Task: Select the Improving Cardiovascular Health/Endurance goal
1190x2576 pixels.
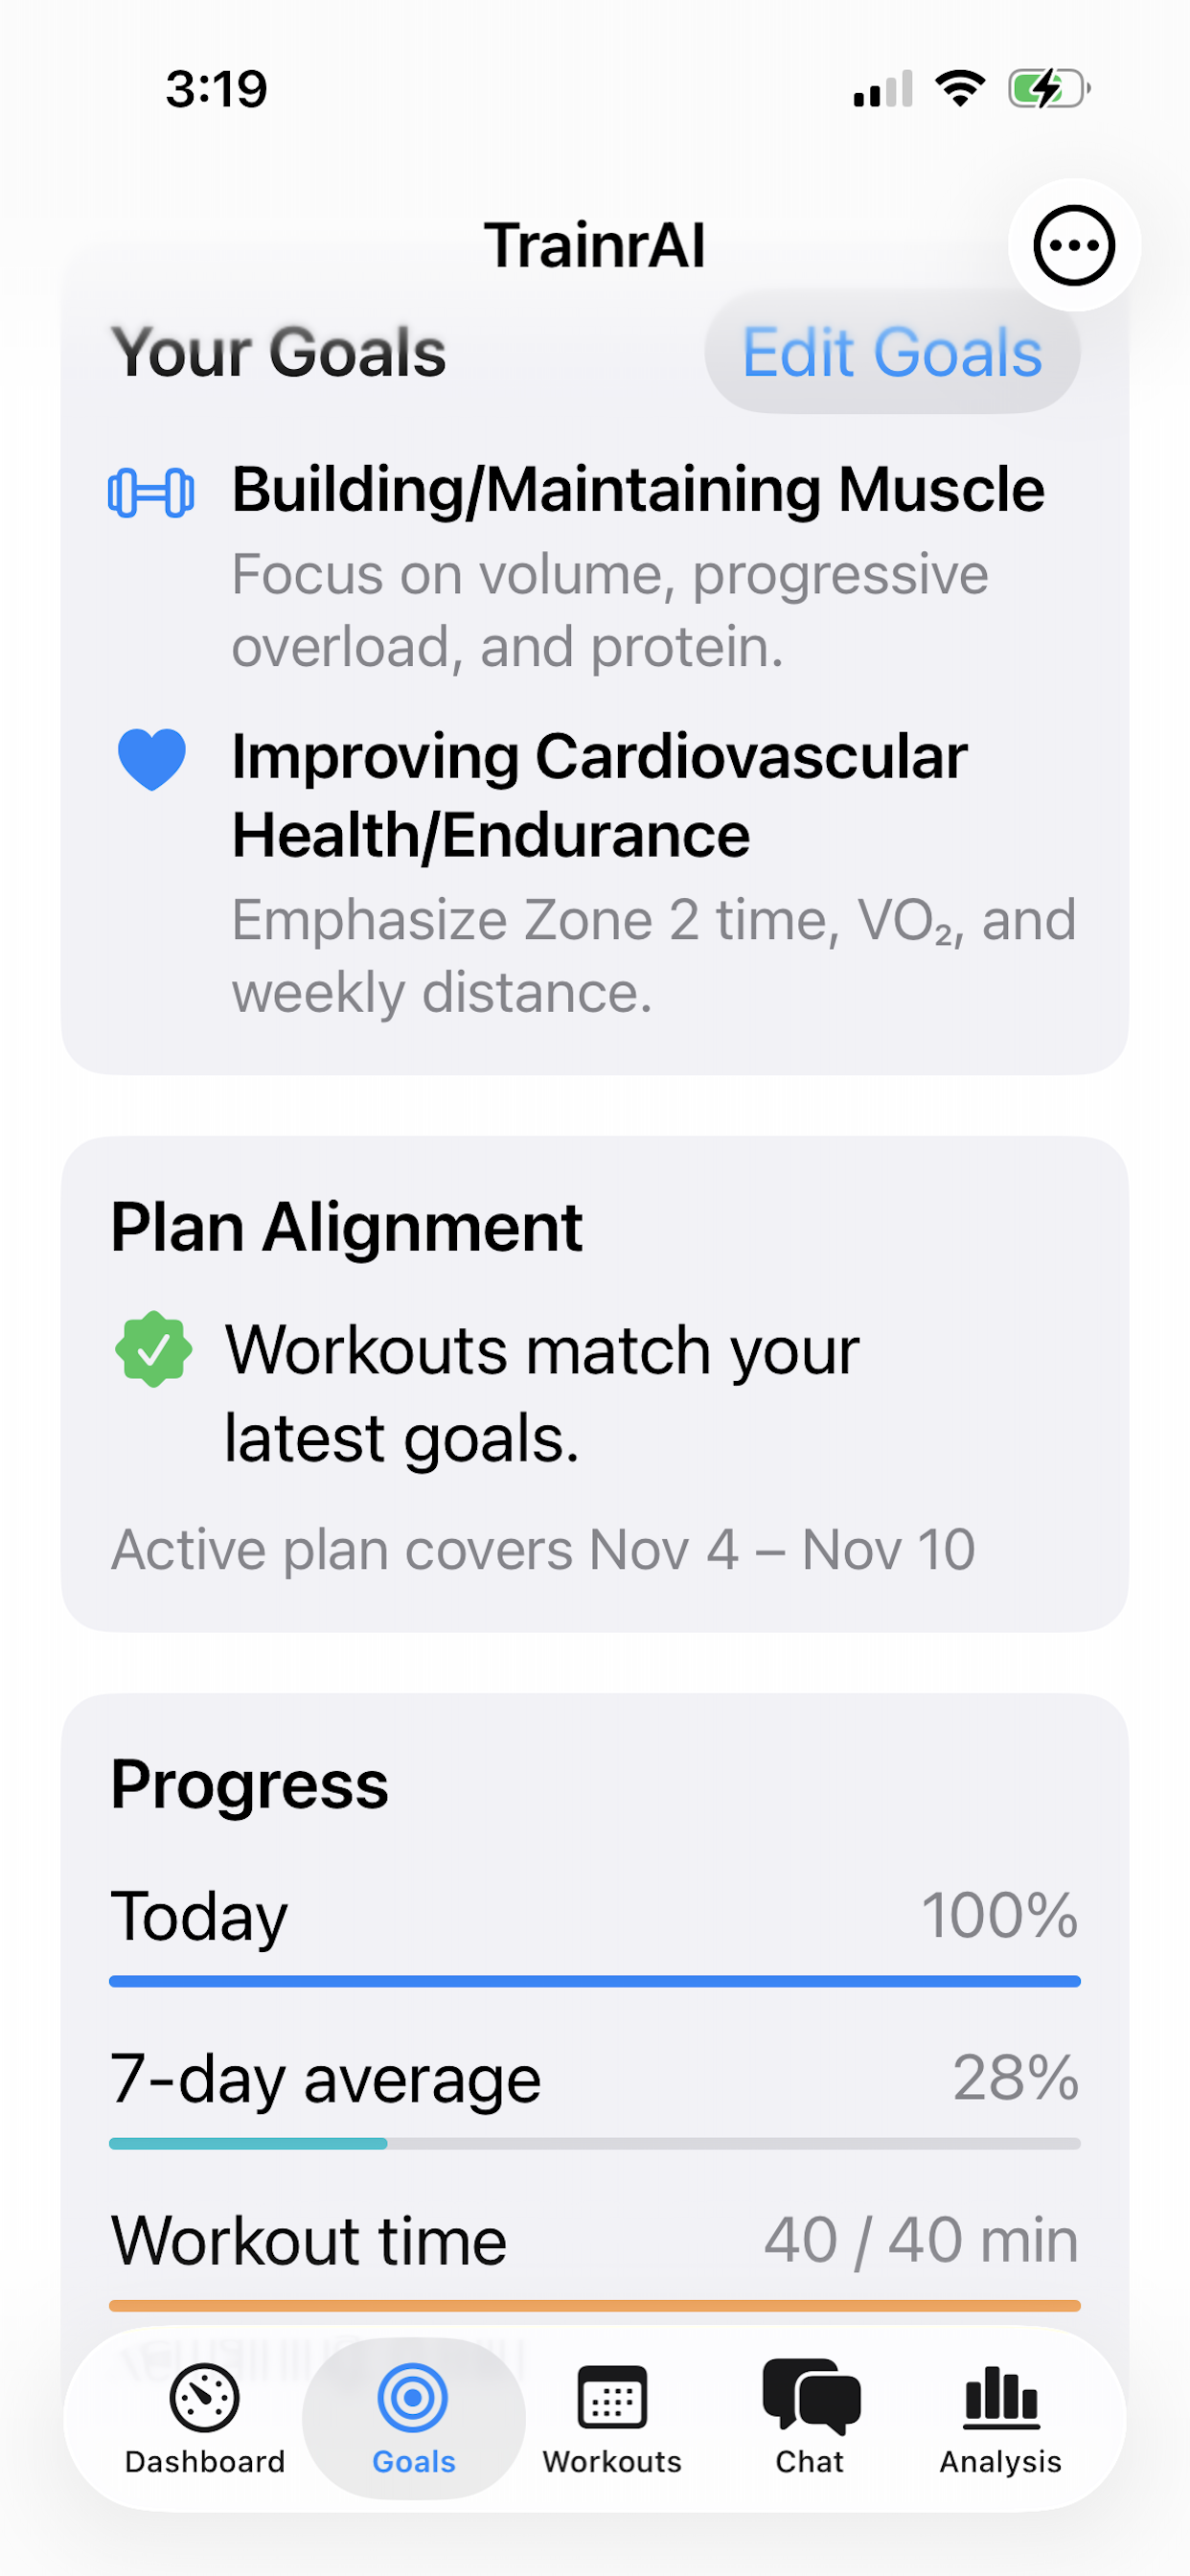Action: pos(600,795)
